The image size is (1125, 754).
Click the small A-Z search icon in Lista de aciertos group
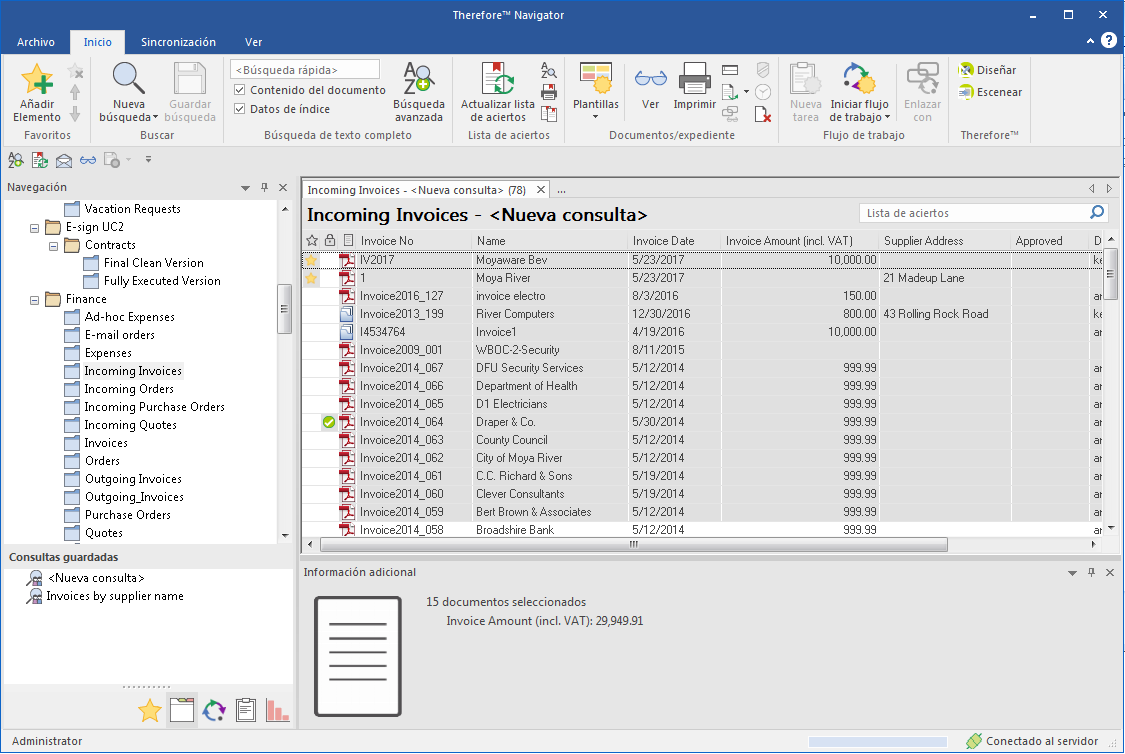[x=549, y=70]
